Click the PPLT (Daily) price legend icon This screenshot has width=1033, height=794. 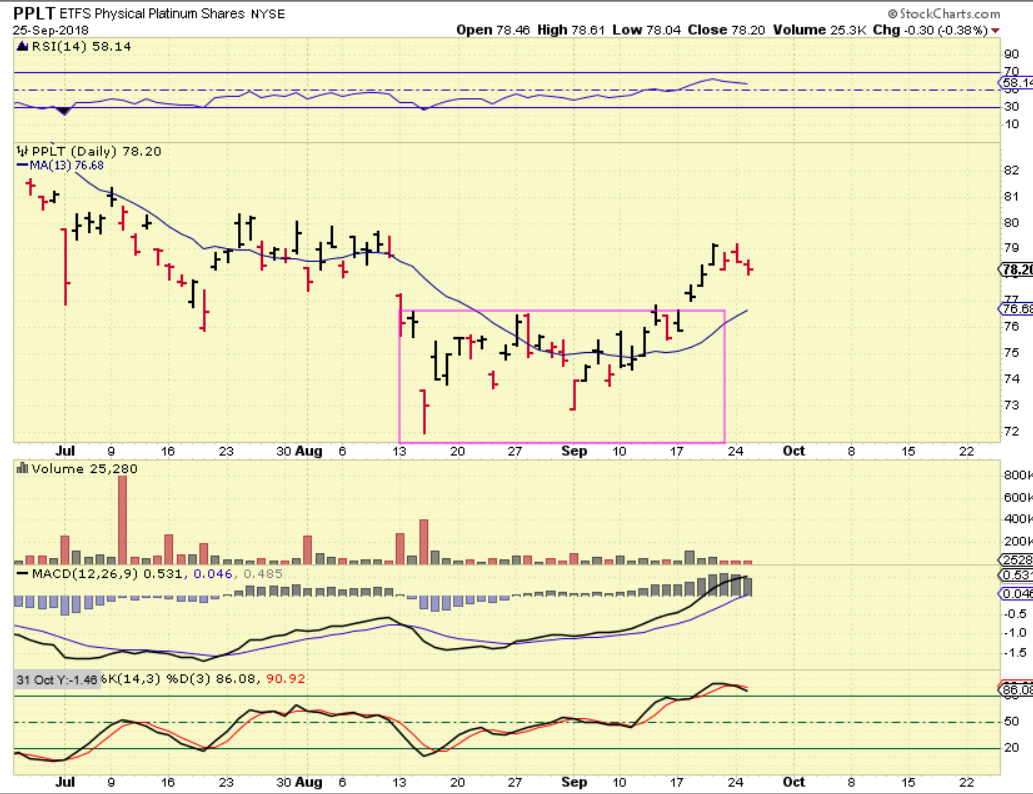23,151
